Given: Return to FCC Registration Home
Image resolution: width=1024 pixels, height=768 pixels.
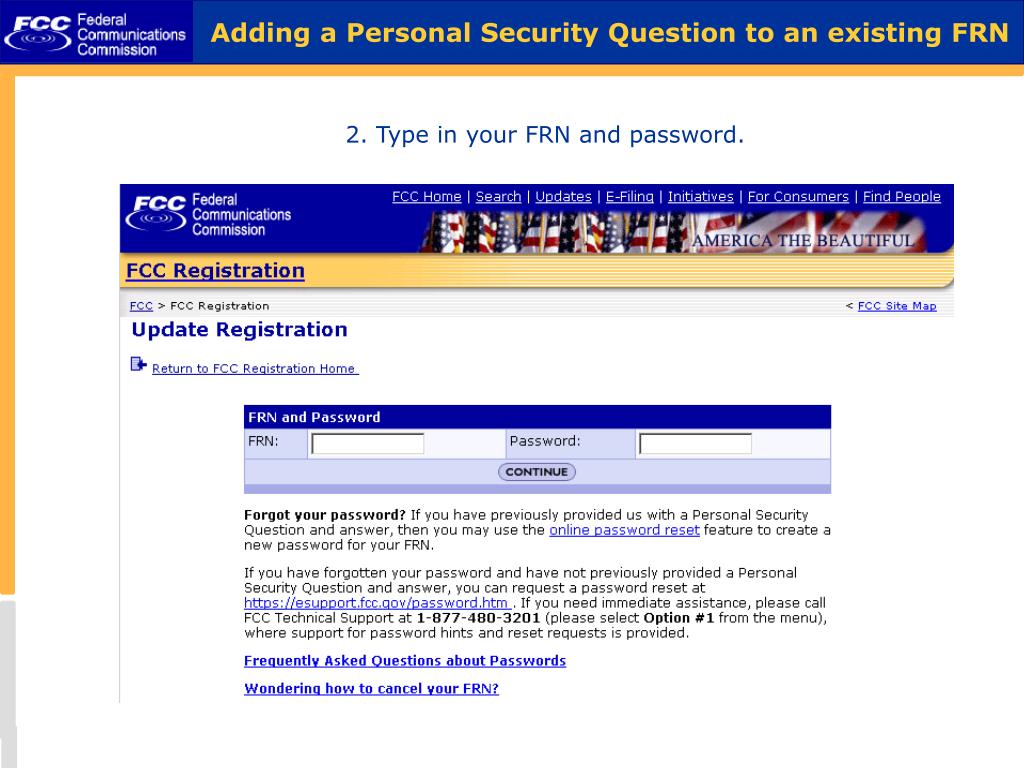Looking at the screenshot, I should click(x=255, y=368).
